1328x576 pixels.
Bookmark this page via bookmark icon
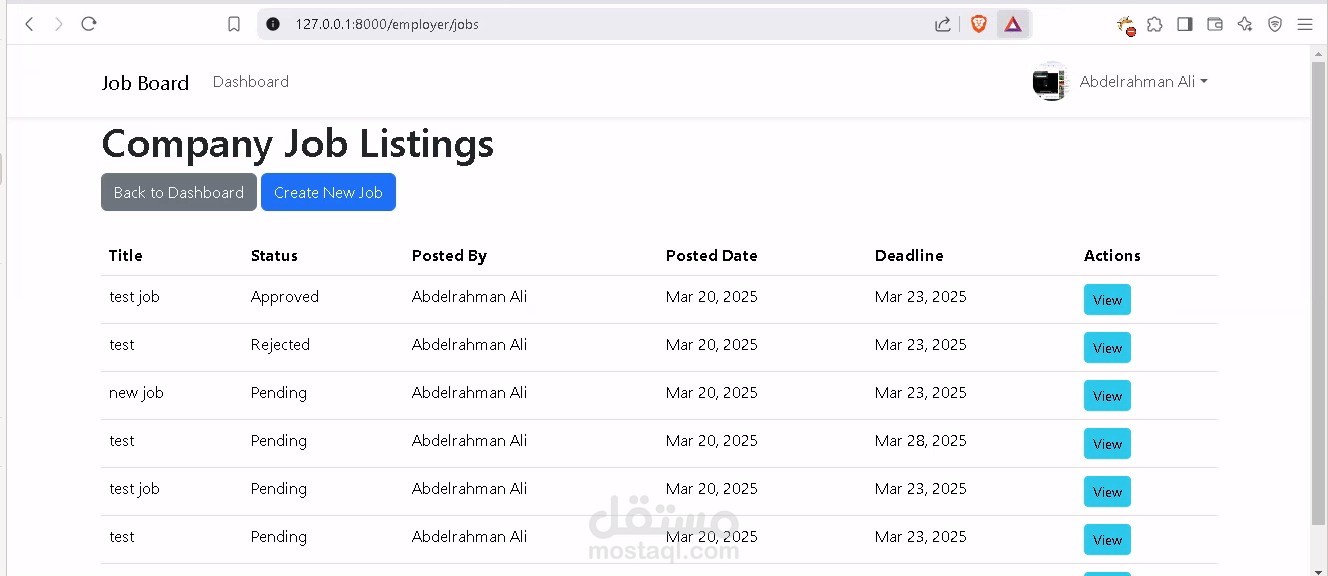pos(234,24)
